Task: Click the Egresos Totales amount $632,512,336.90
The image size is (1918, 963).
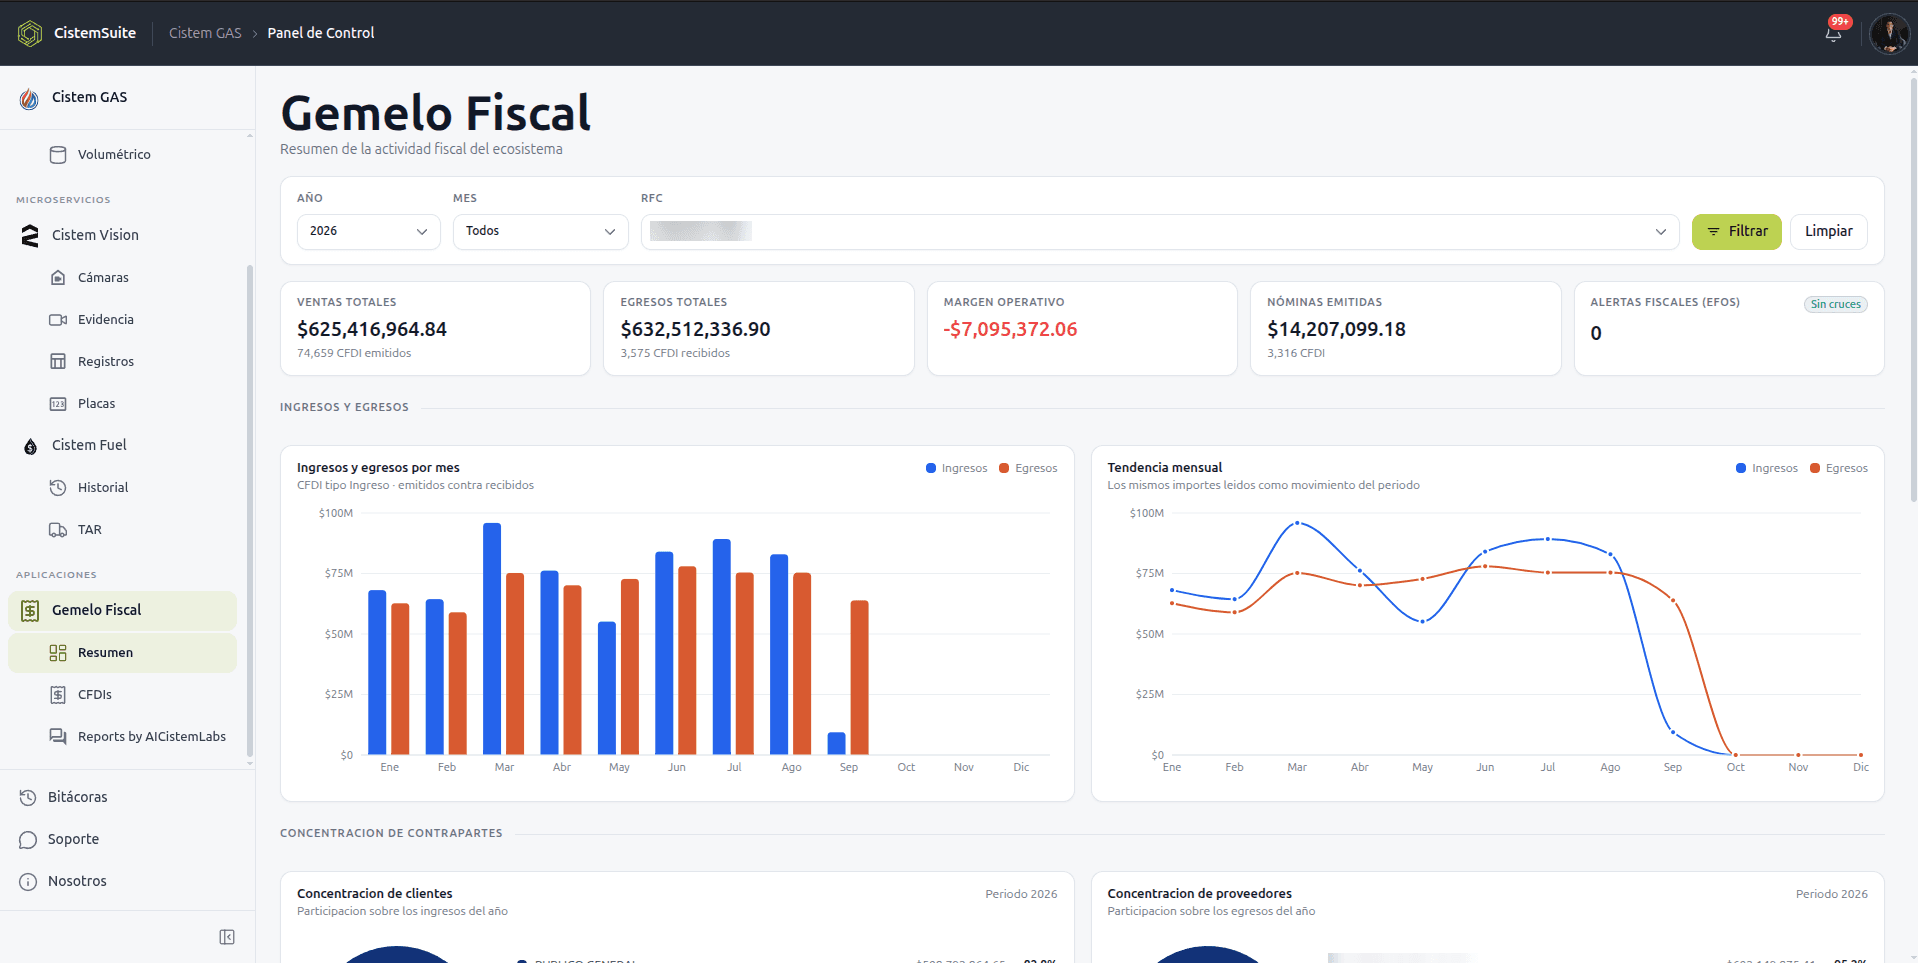Action: pos(696,330)
